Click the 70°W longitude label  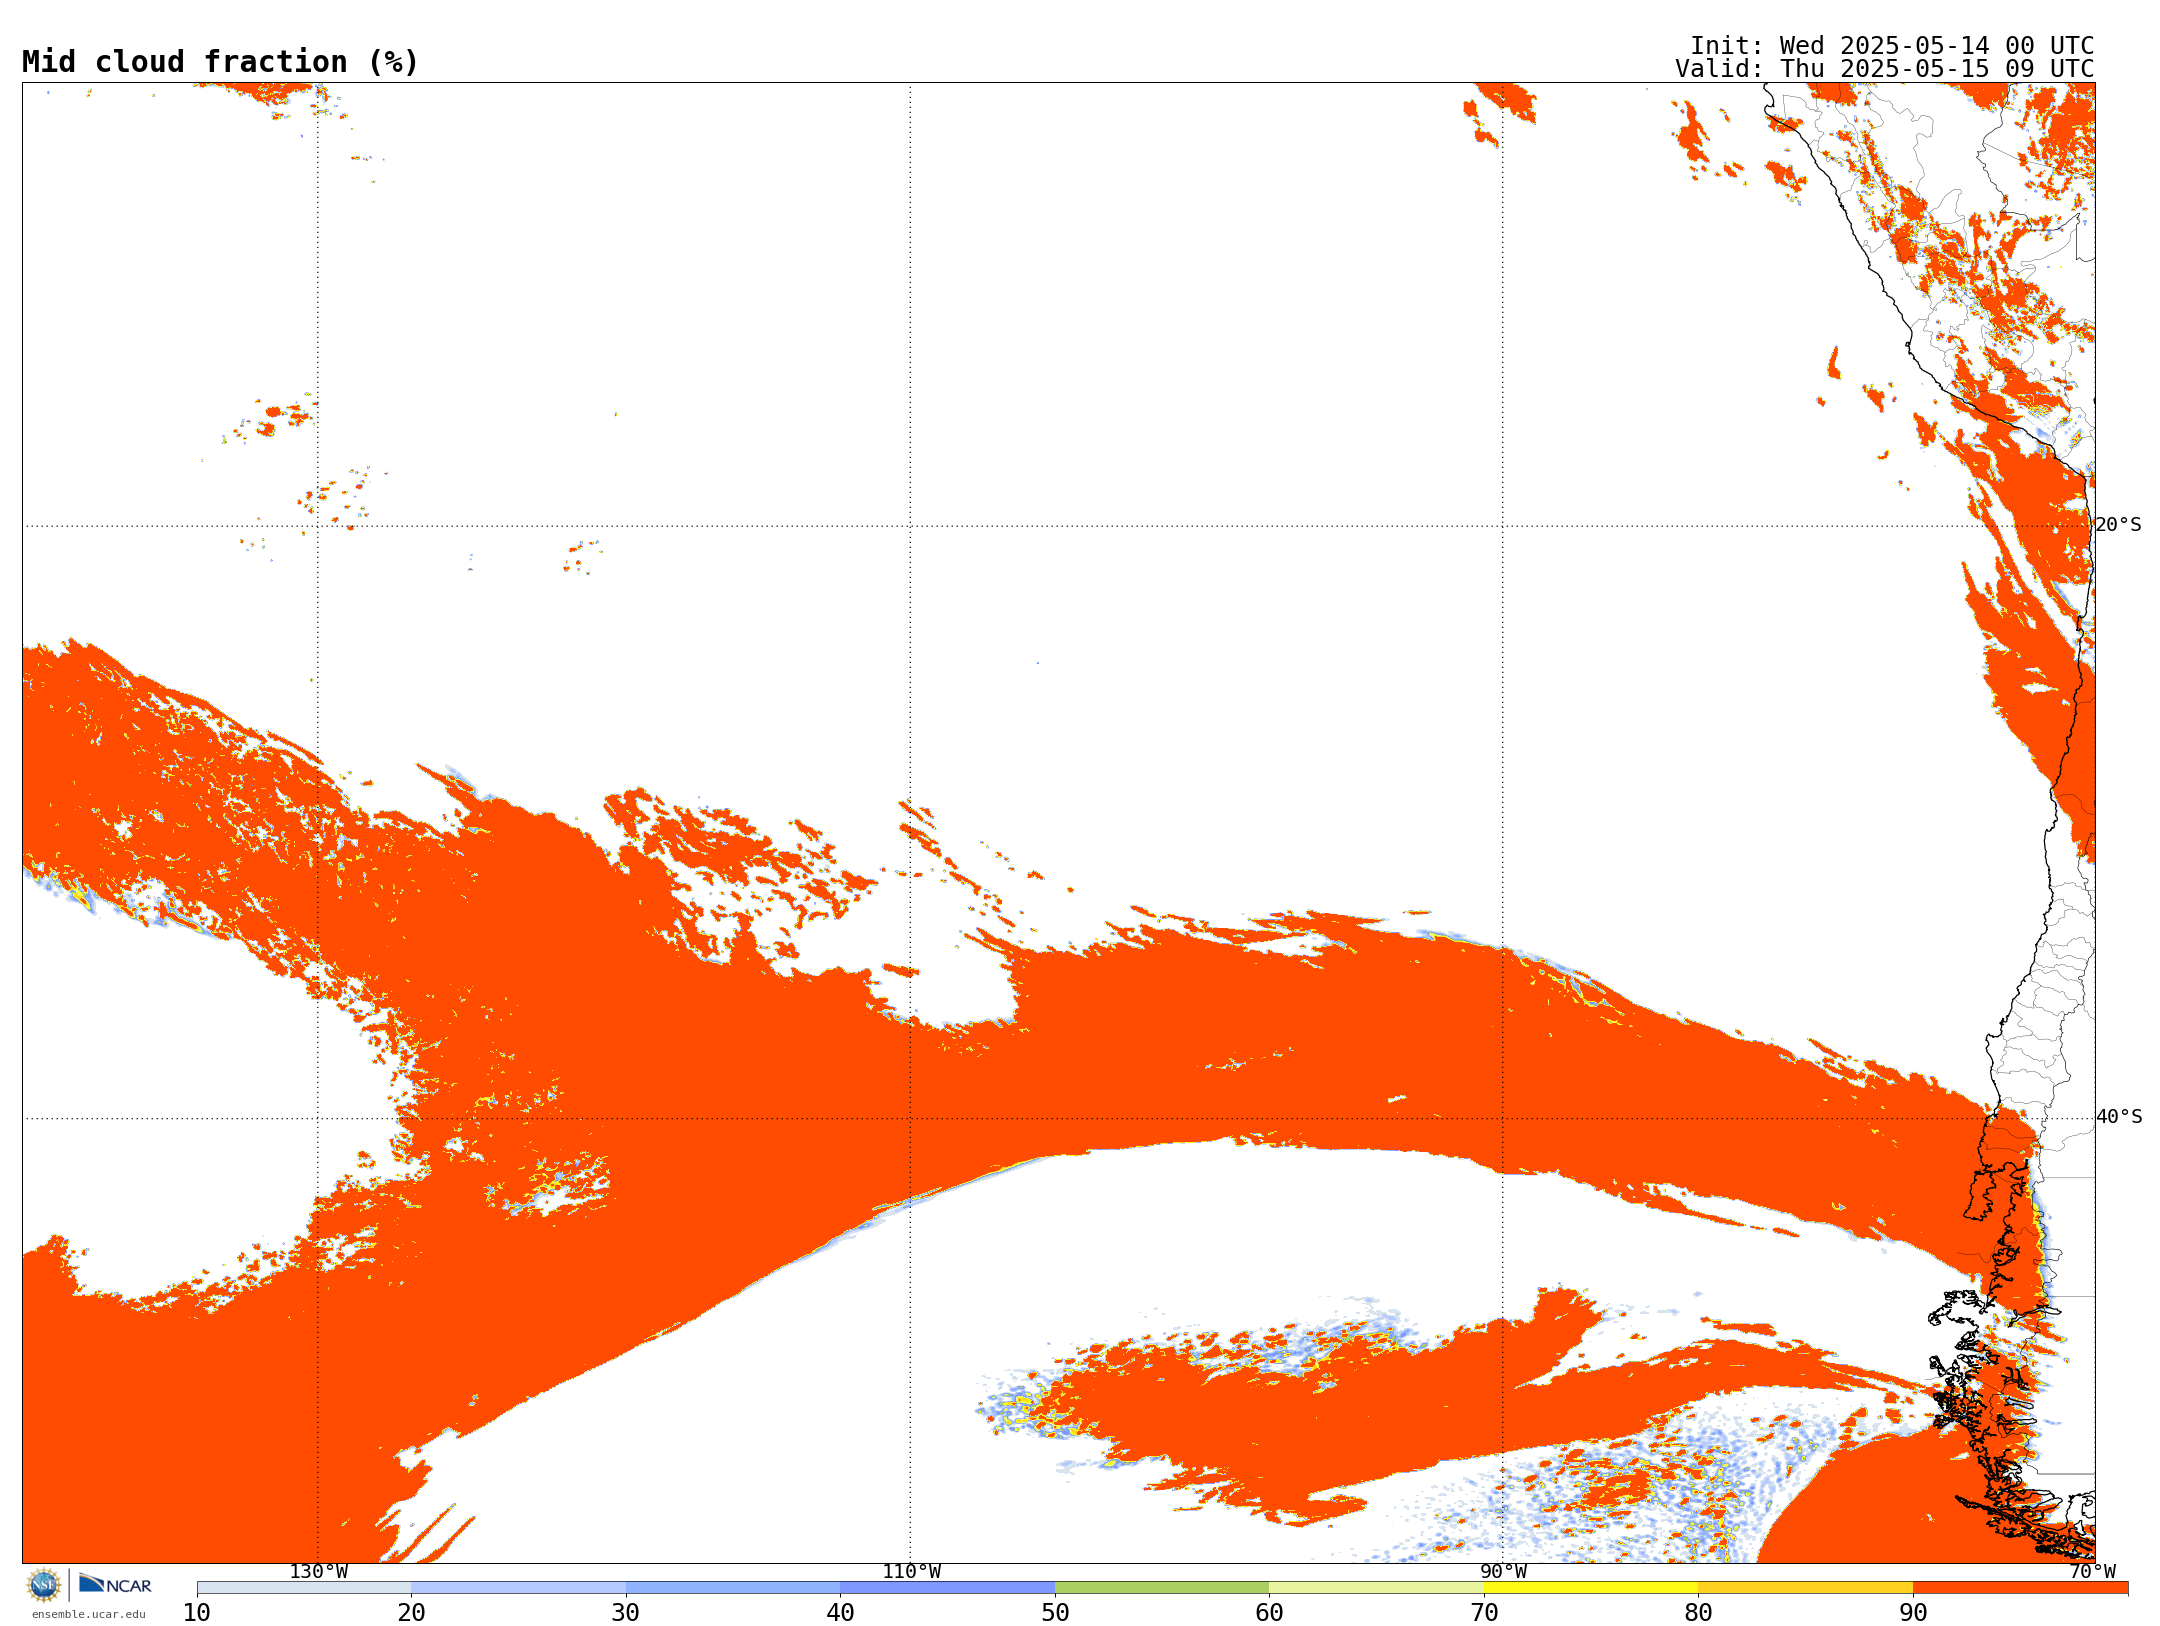click(2092, 1572)
